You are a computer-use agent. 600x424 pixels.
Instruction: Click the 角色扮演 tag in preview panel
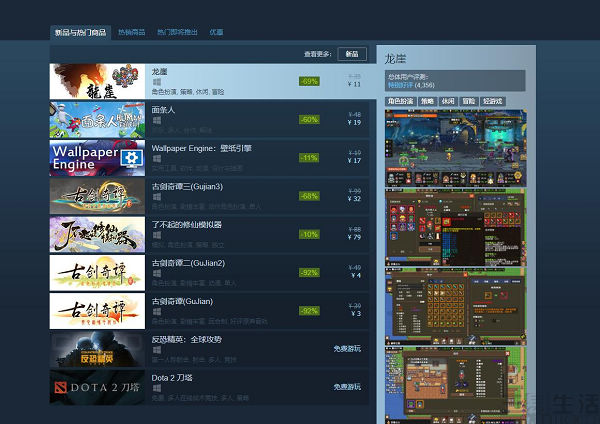(x=401, y=101)
